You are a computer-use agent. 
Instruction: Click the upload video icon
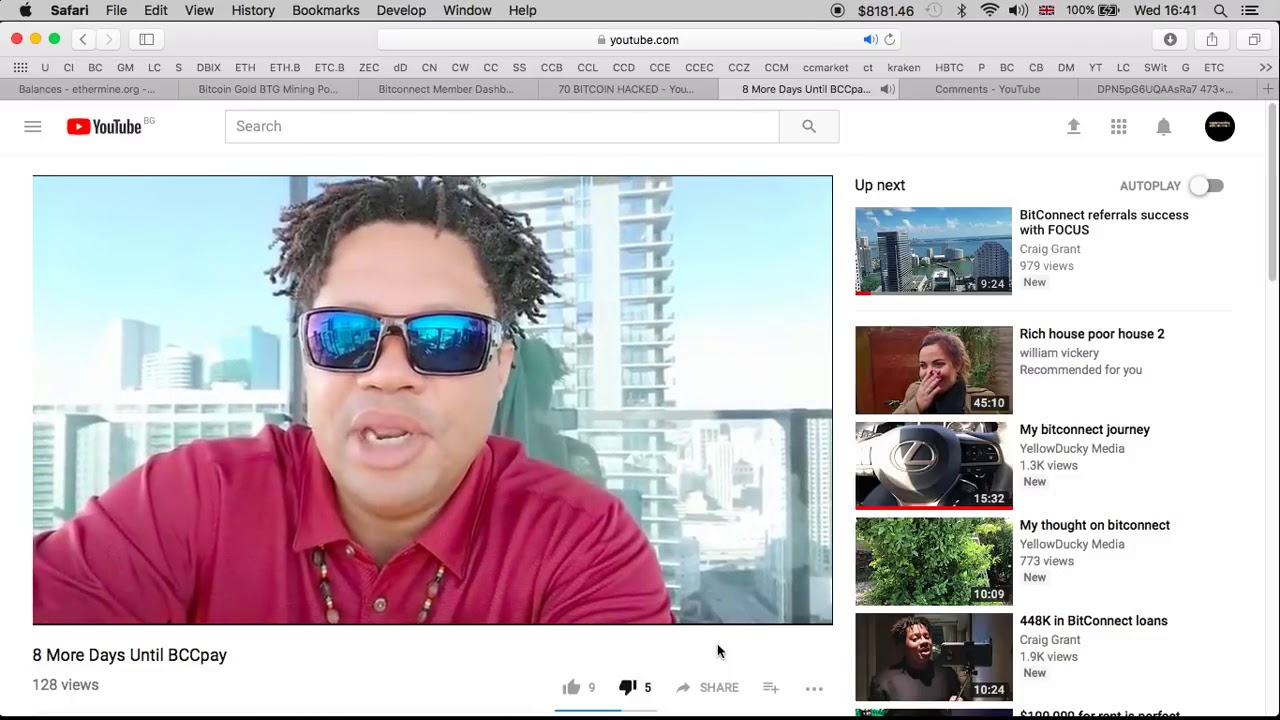(1073, 126)
